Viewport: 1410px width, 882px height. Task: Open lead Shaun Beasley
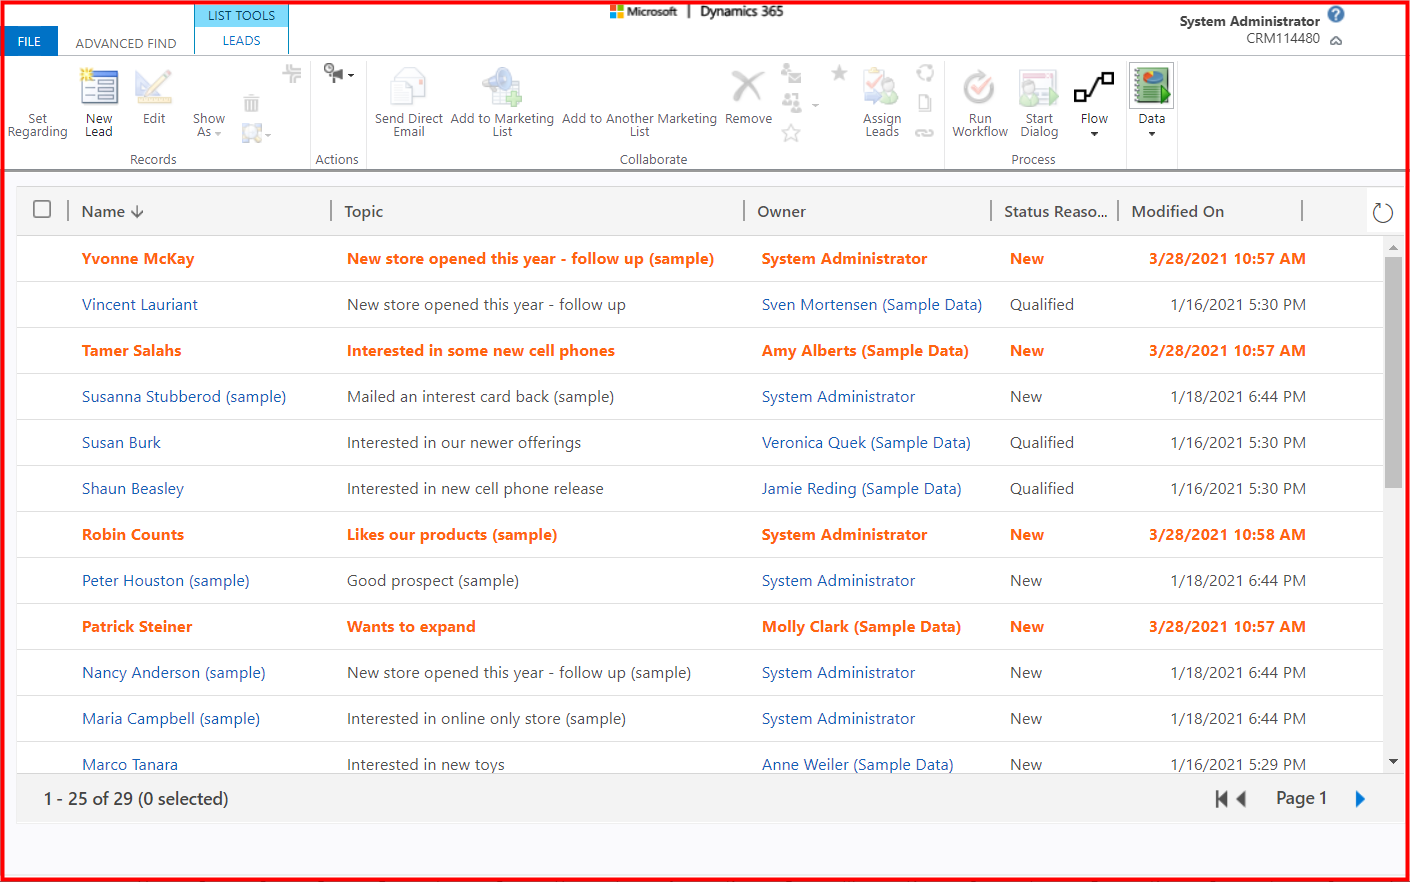click(x=133, y=489)
